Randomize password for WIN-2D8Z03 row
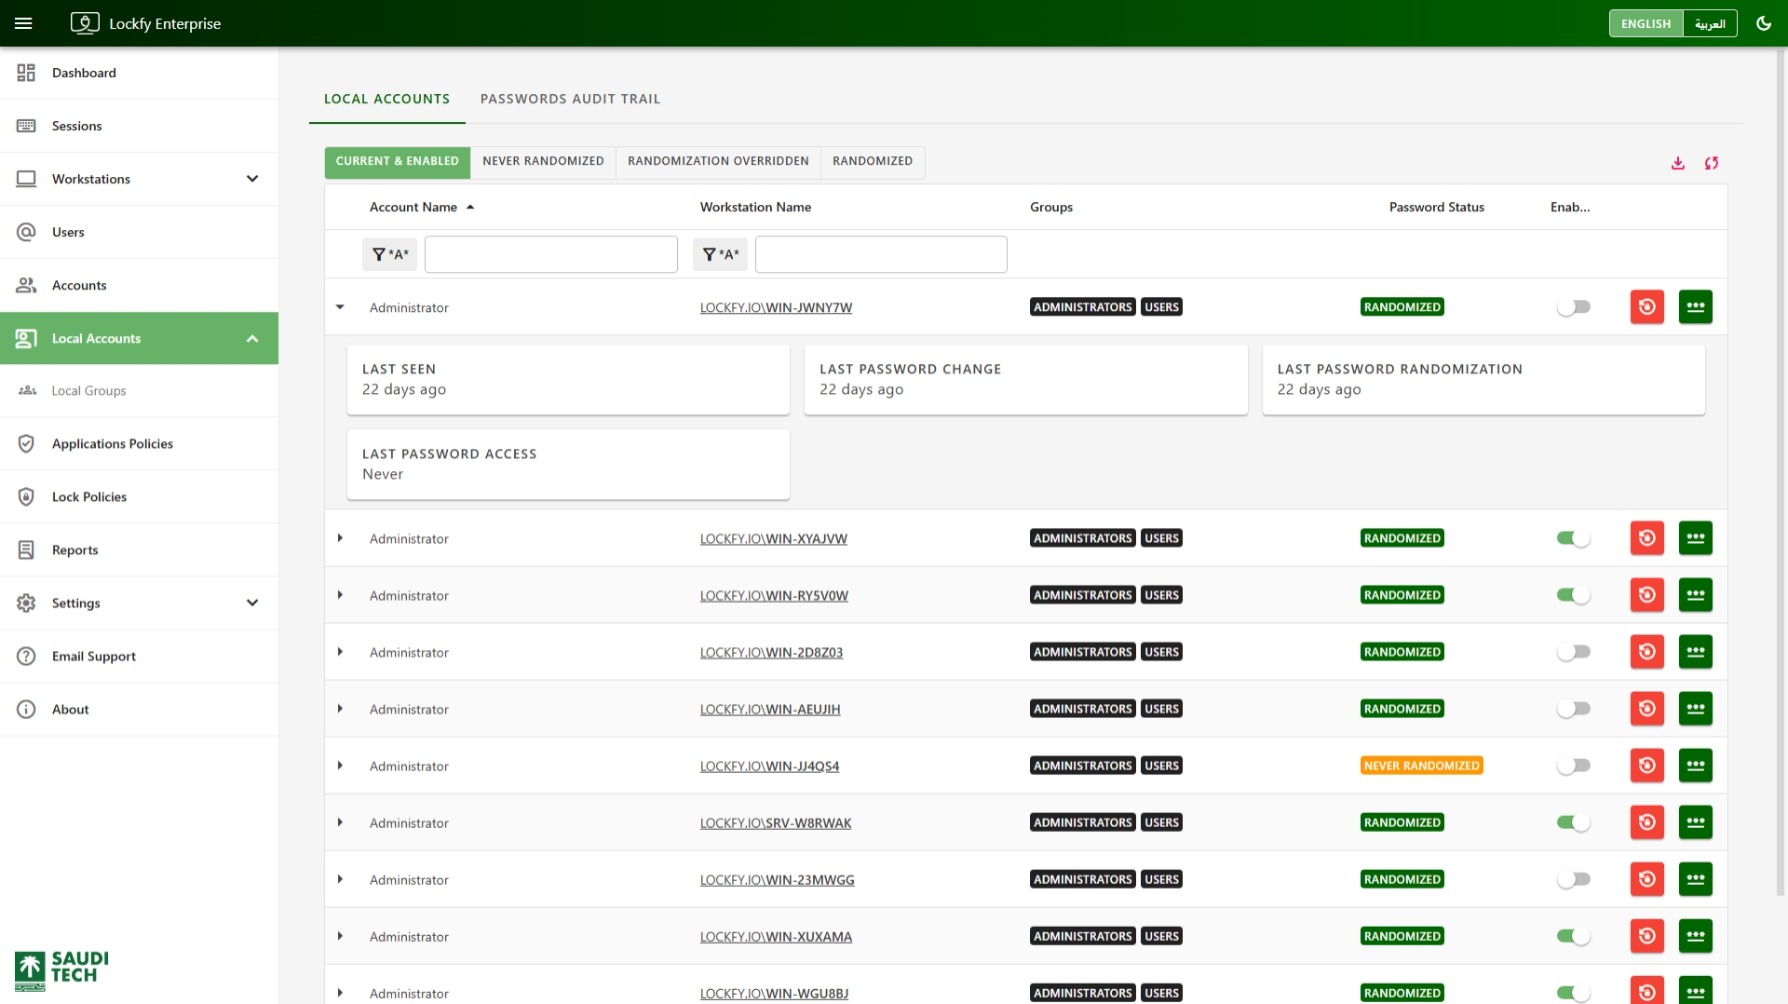 click(x=1647, y=652)
